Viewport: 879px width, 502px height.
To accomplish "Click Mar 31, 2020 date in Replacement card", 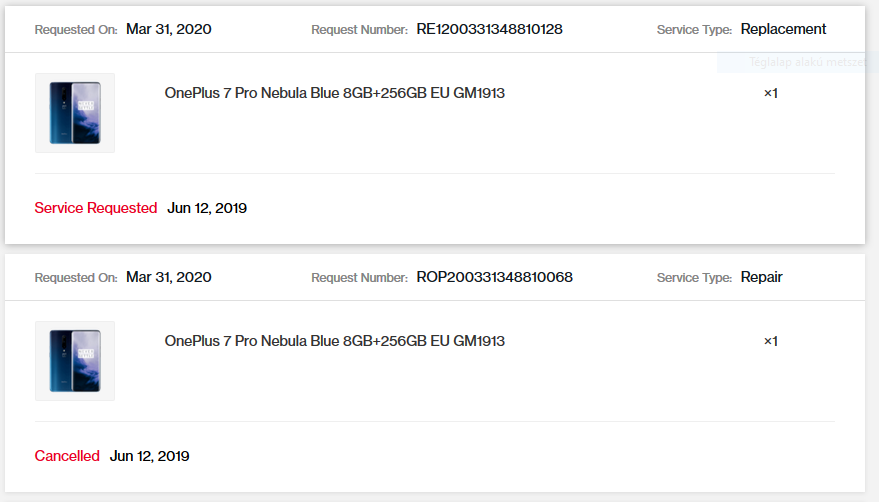I will point(169,29).
